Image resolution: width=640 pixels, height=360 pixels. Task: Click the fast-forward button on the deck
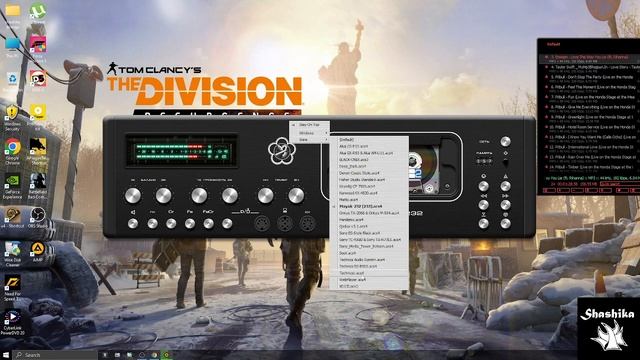505,204
